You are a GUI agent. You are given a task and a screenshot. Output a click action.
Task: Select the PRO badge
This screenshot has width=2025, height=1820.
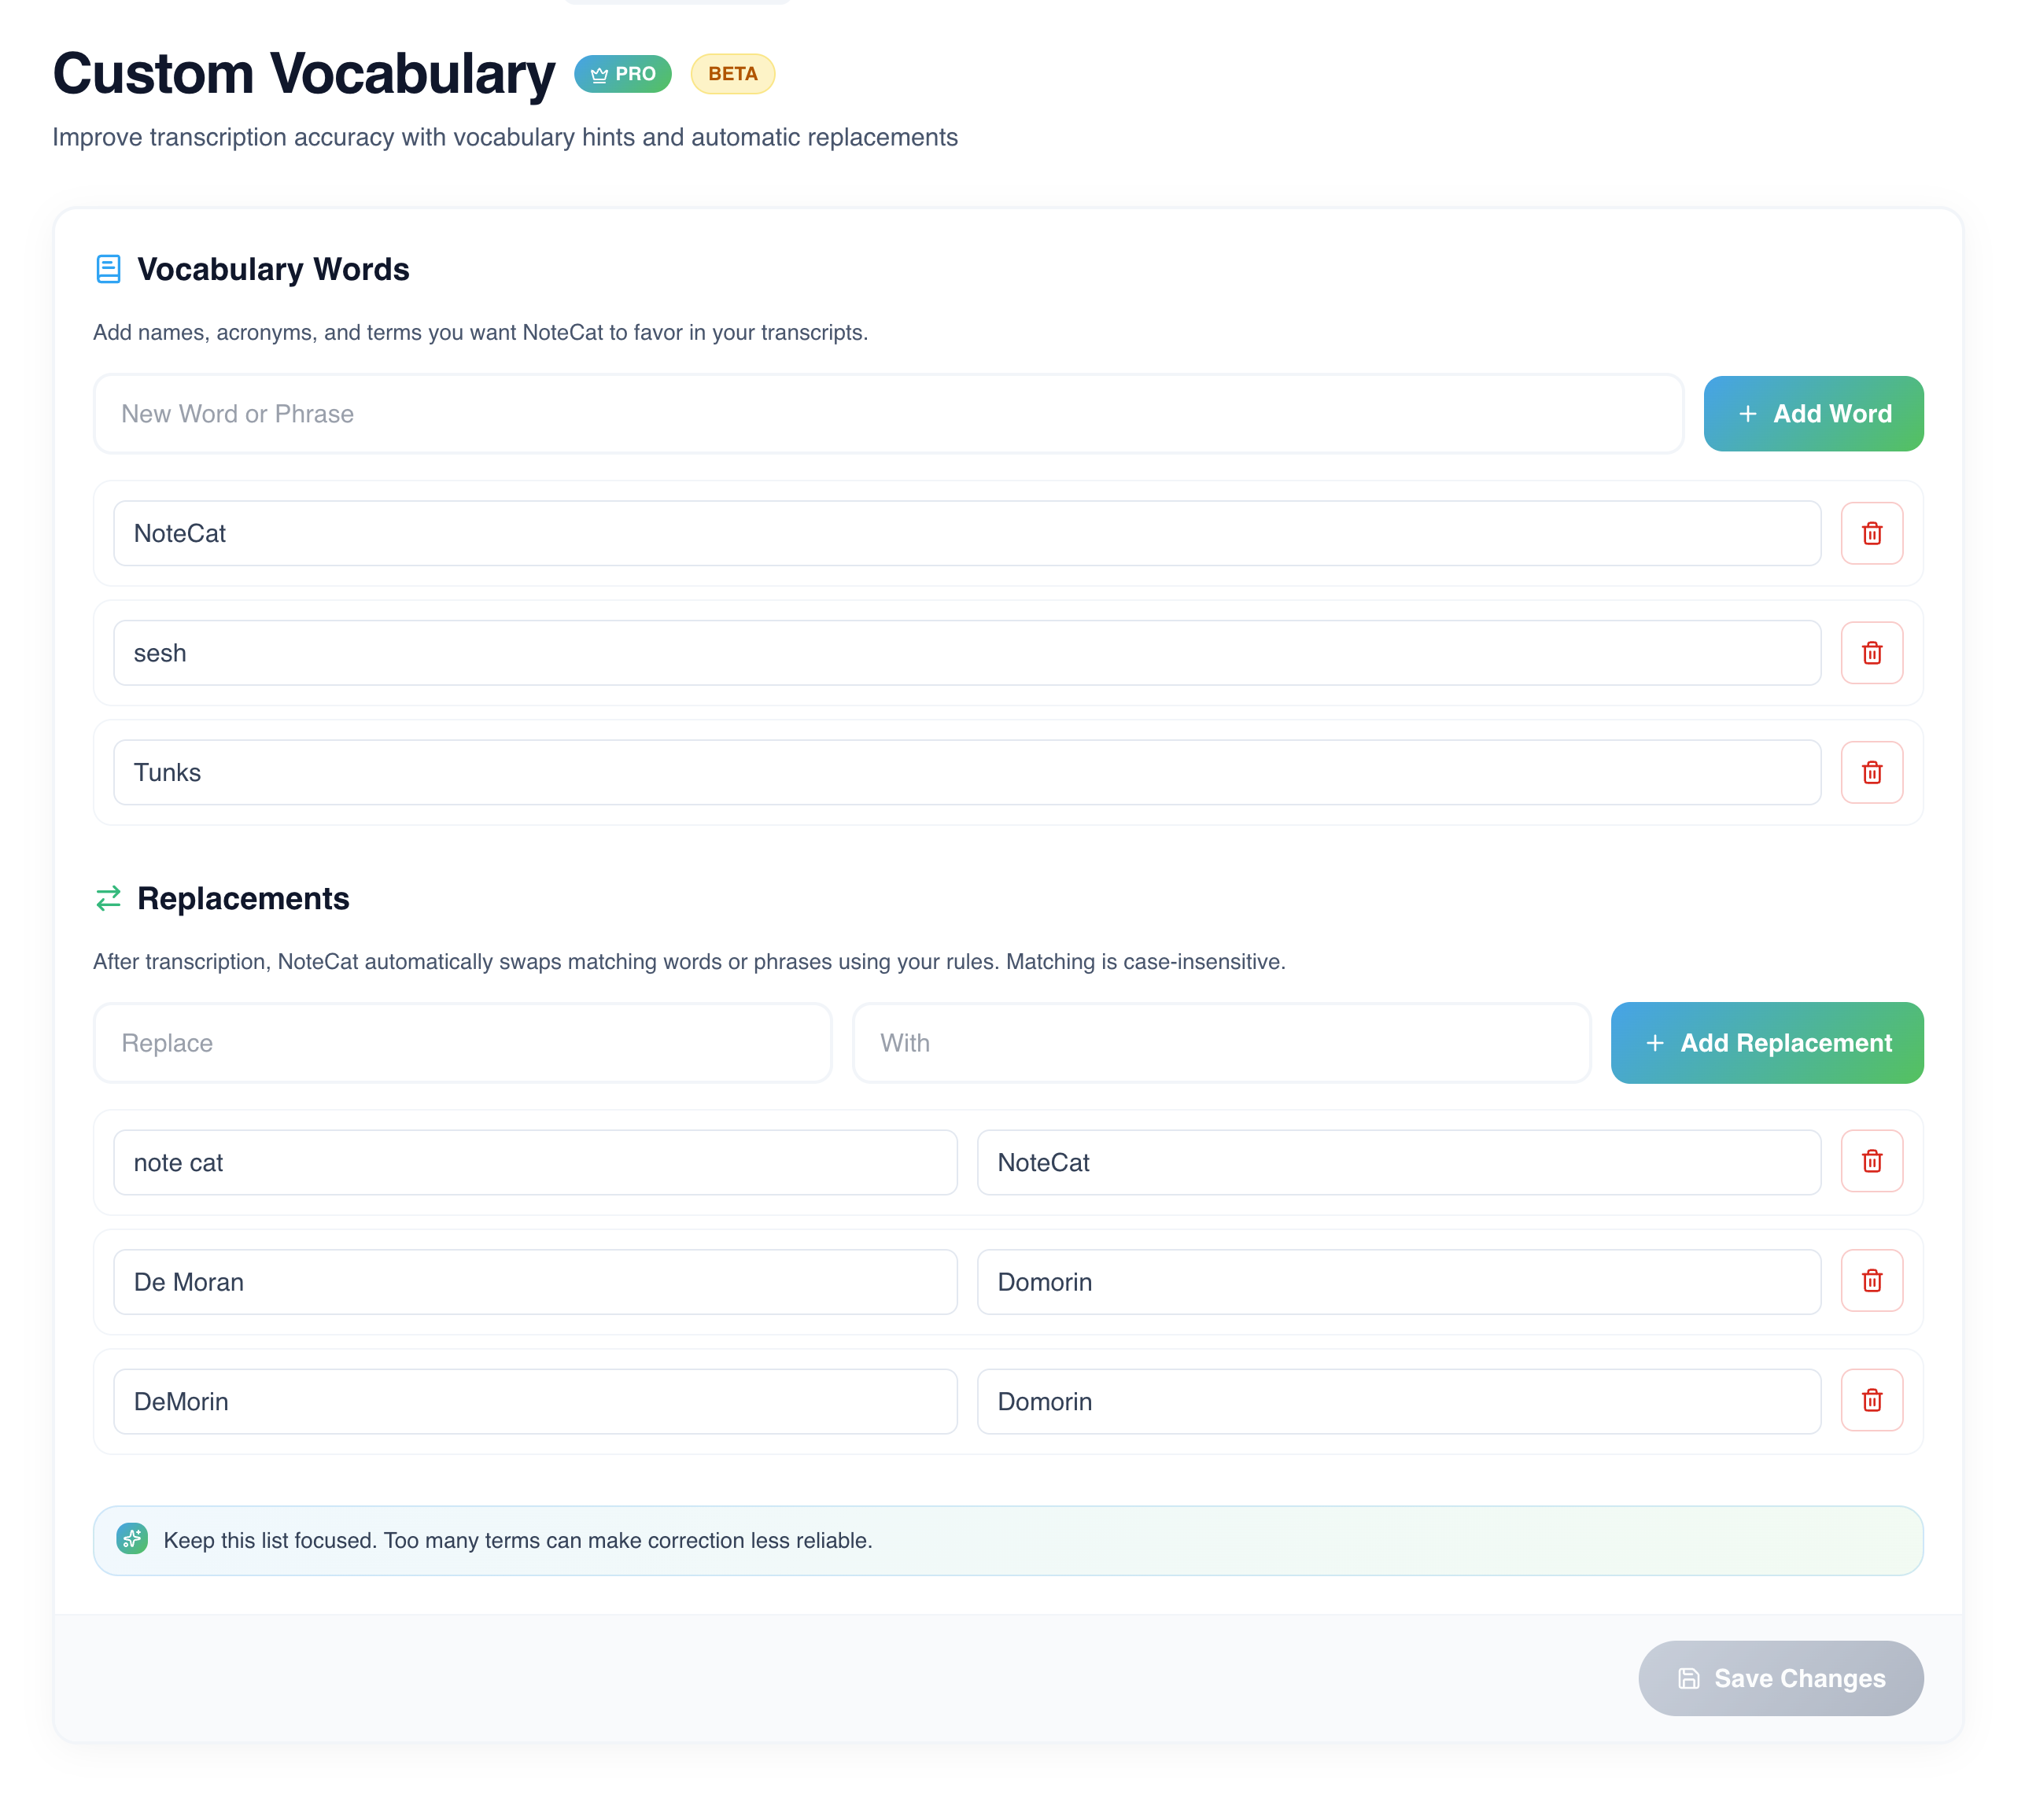tap(623, 73)
